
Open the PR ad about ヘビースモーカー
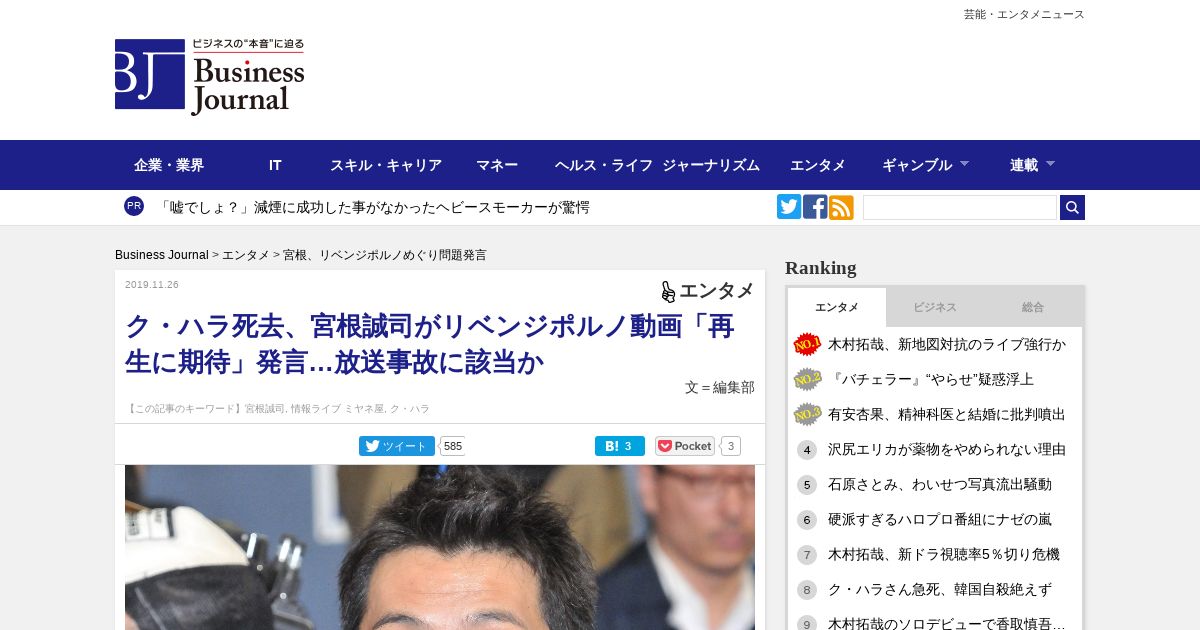374,207
